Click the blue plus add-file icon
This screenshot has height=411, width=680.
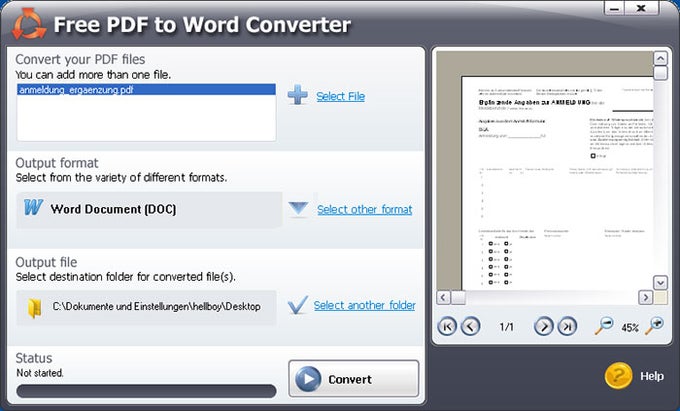point(298,95)
